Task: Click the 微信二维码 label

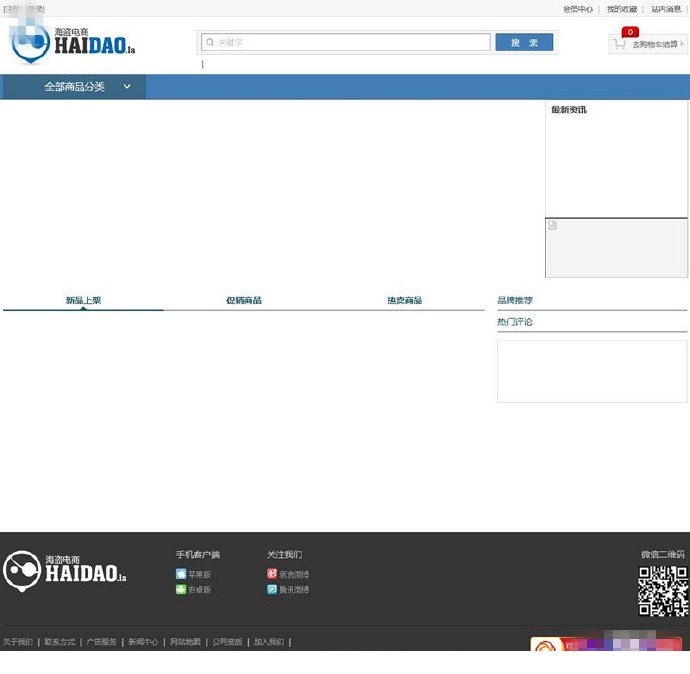Action: pyautogui.click(x=663, y=554)
